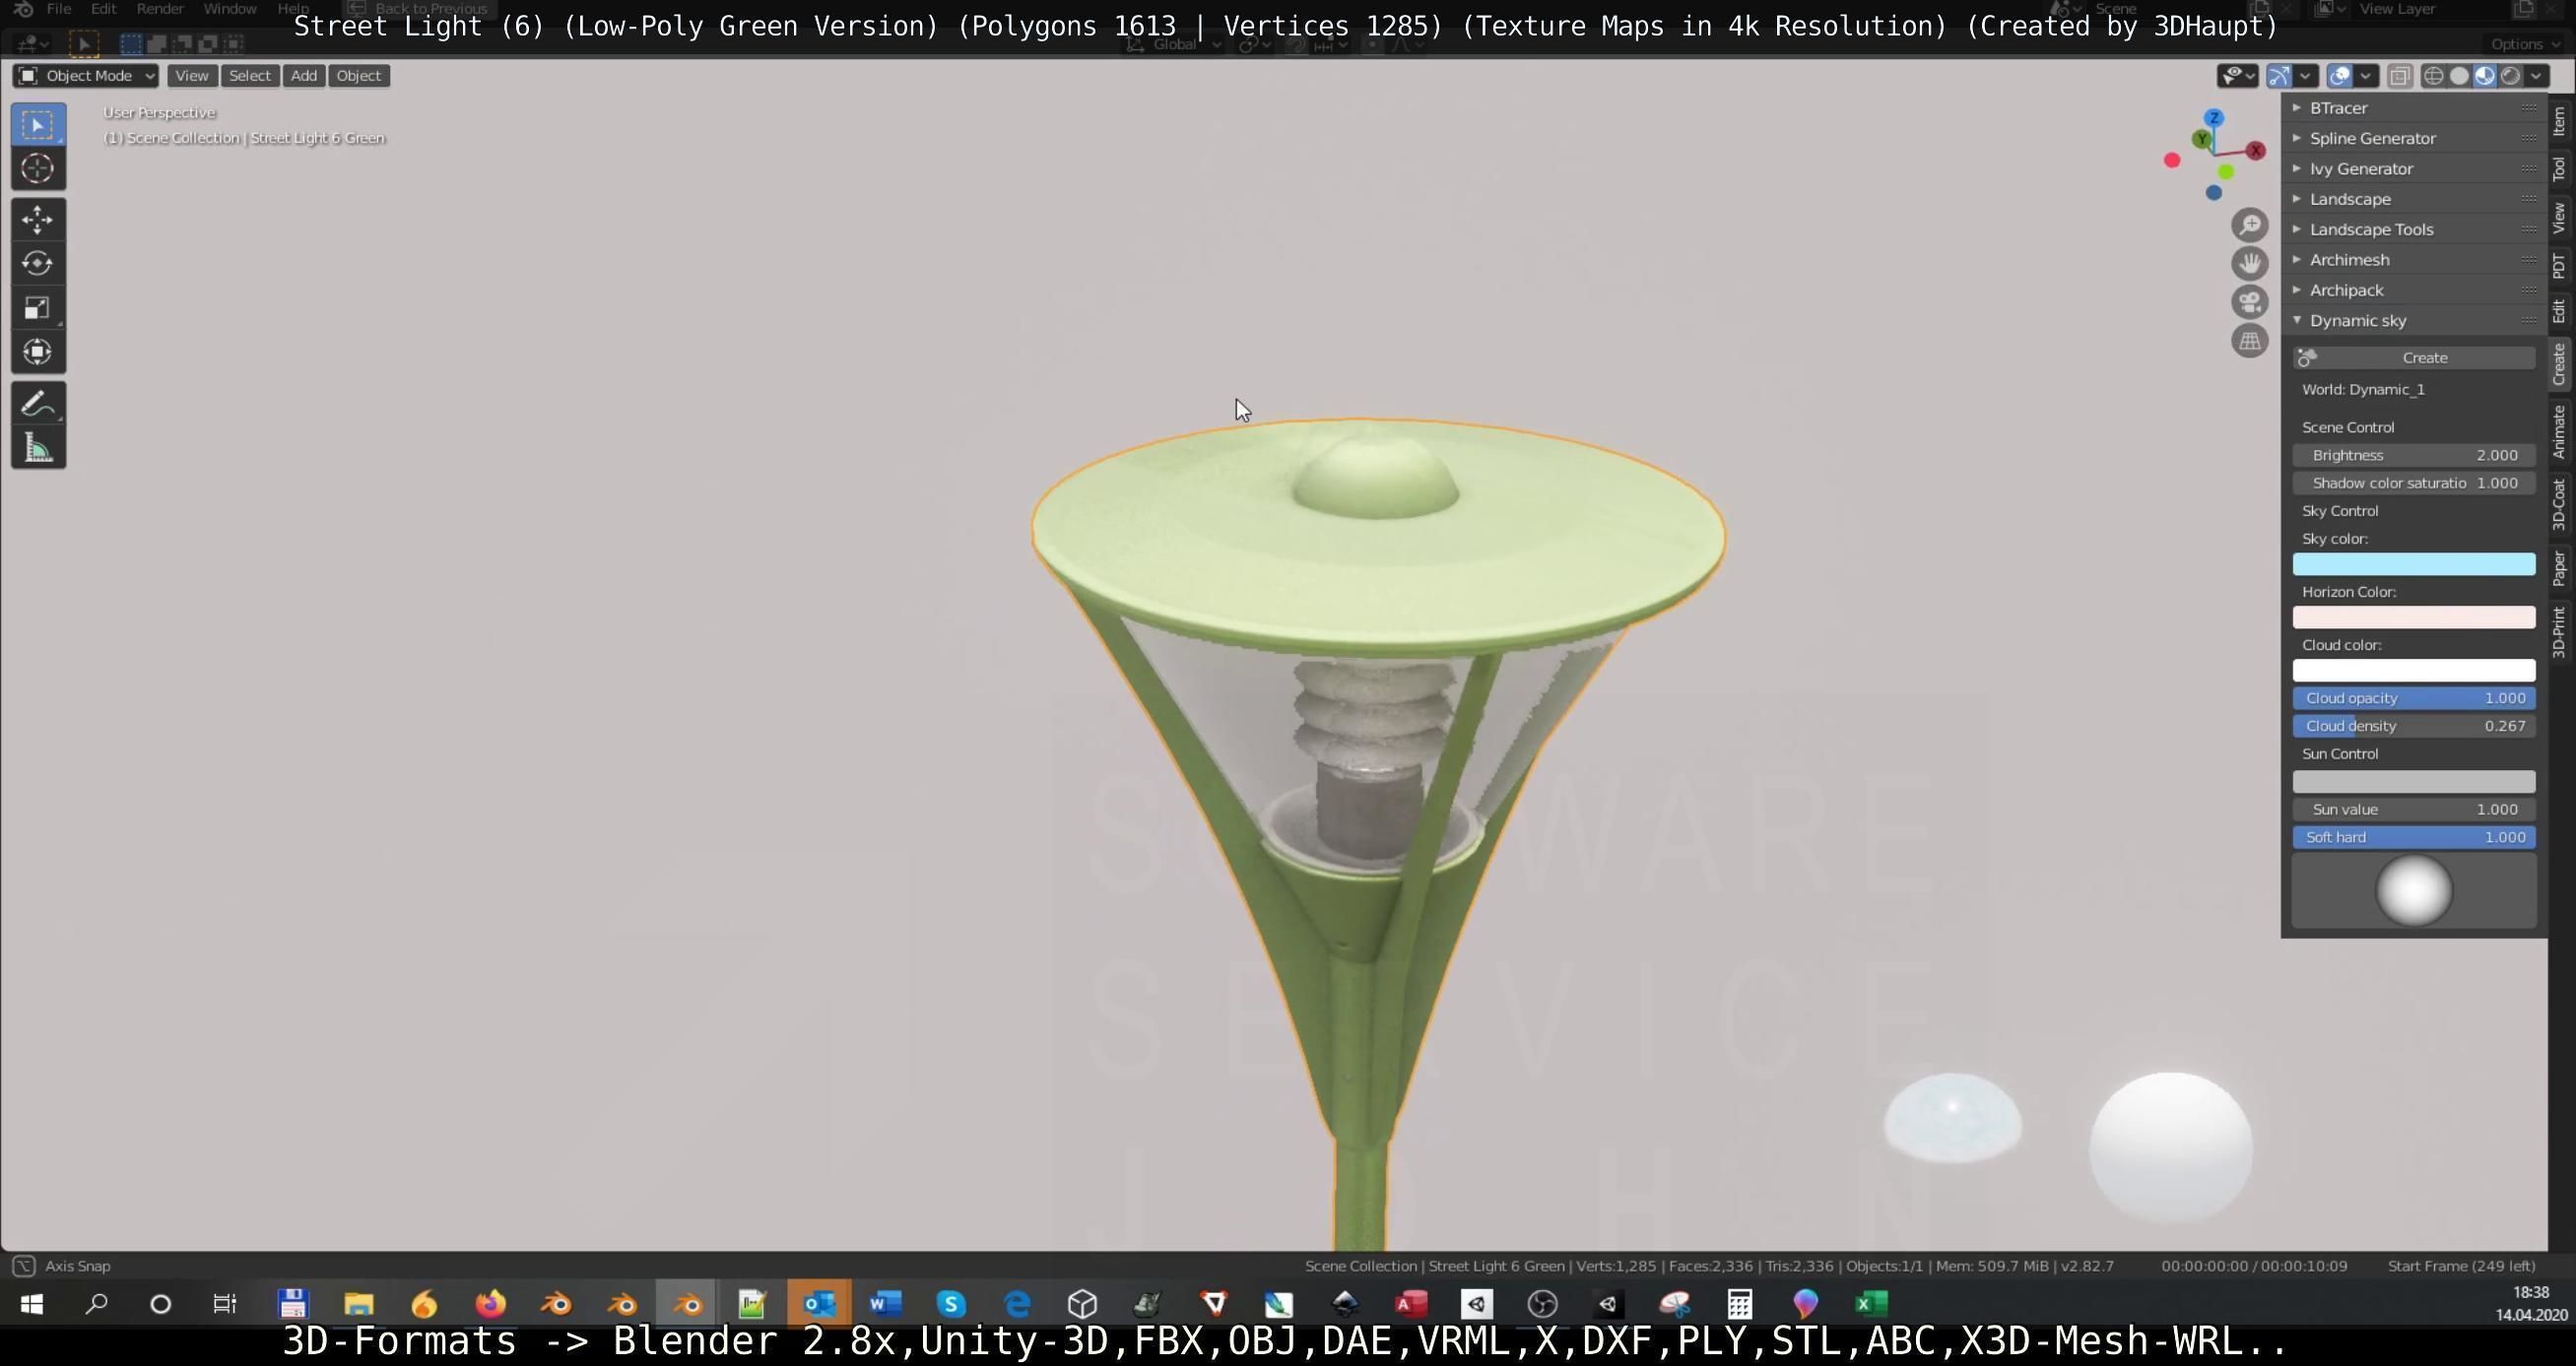Select the Annotate tool

pyautogui.click(x=38, y=404)
